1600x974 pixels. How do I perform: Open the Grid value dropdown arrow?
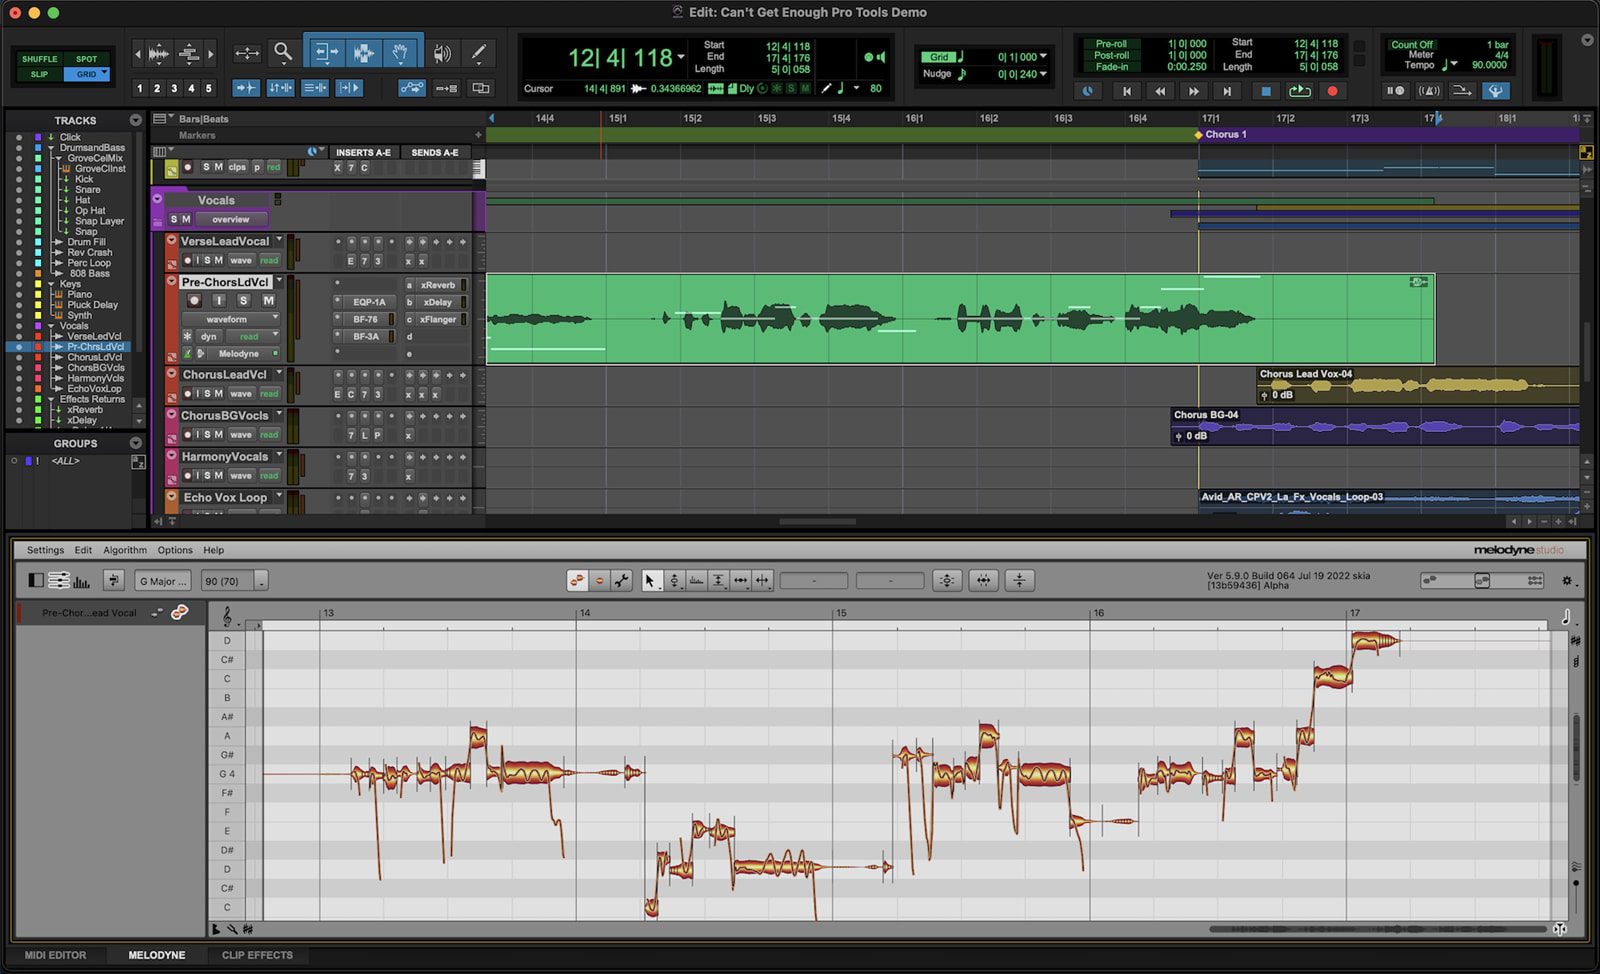point(1043,57)
